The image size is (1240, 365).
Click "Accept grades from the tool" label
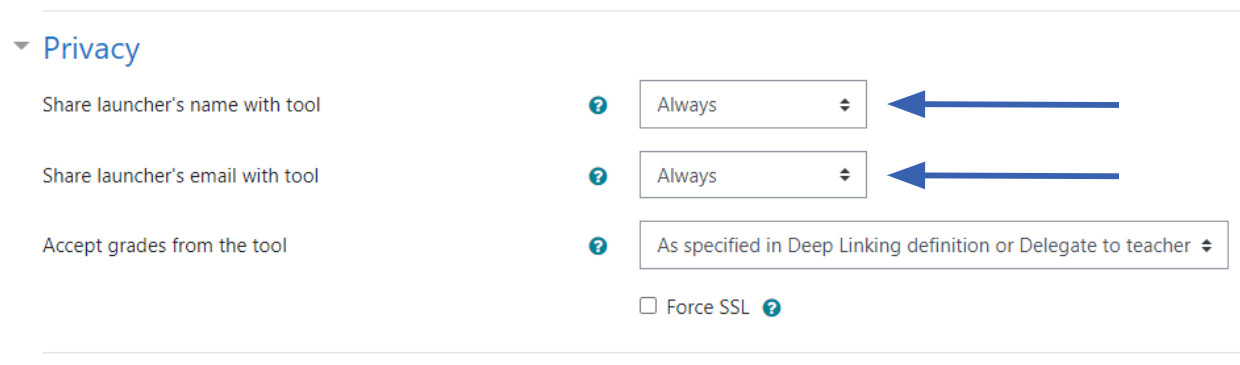[x=165, y=245]
